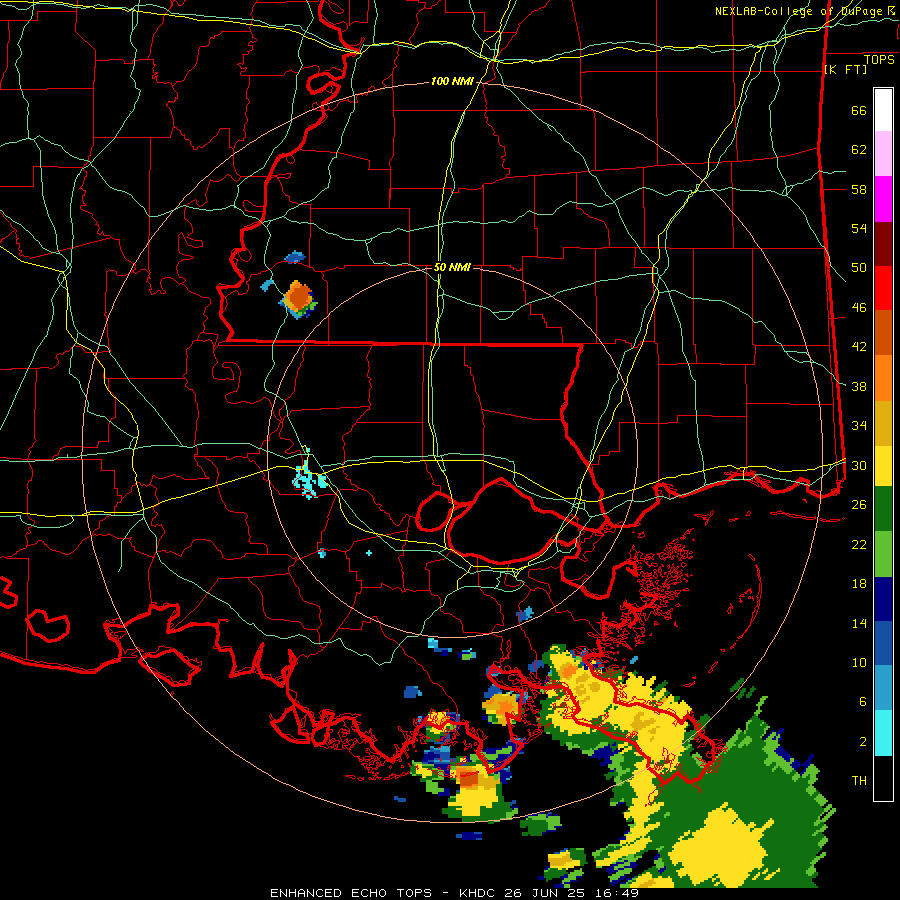Click the '[K FT]' units label

845,69
